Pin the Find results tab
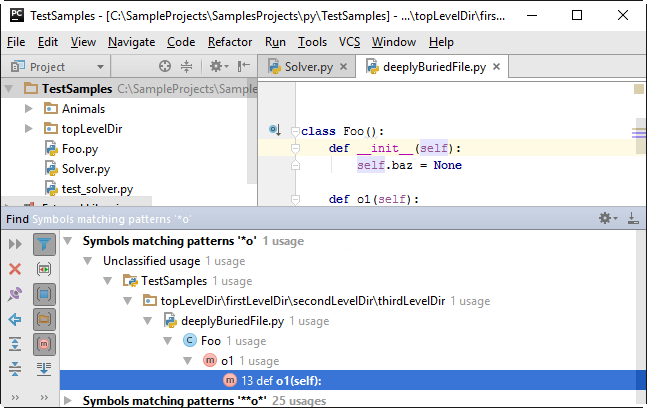647x408 pixels. point(15,294)
